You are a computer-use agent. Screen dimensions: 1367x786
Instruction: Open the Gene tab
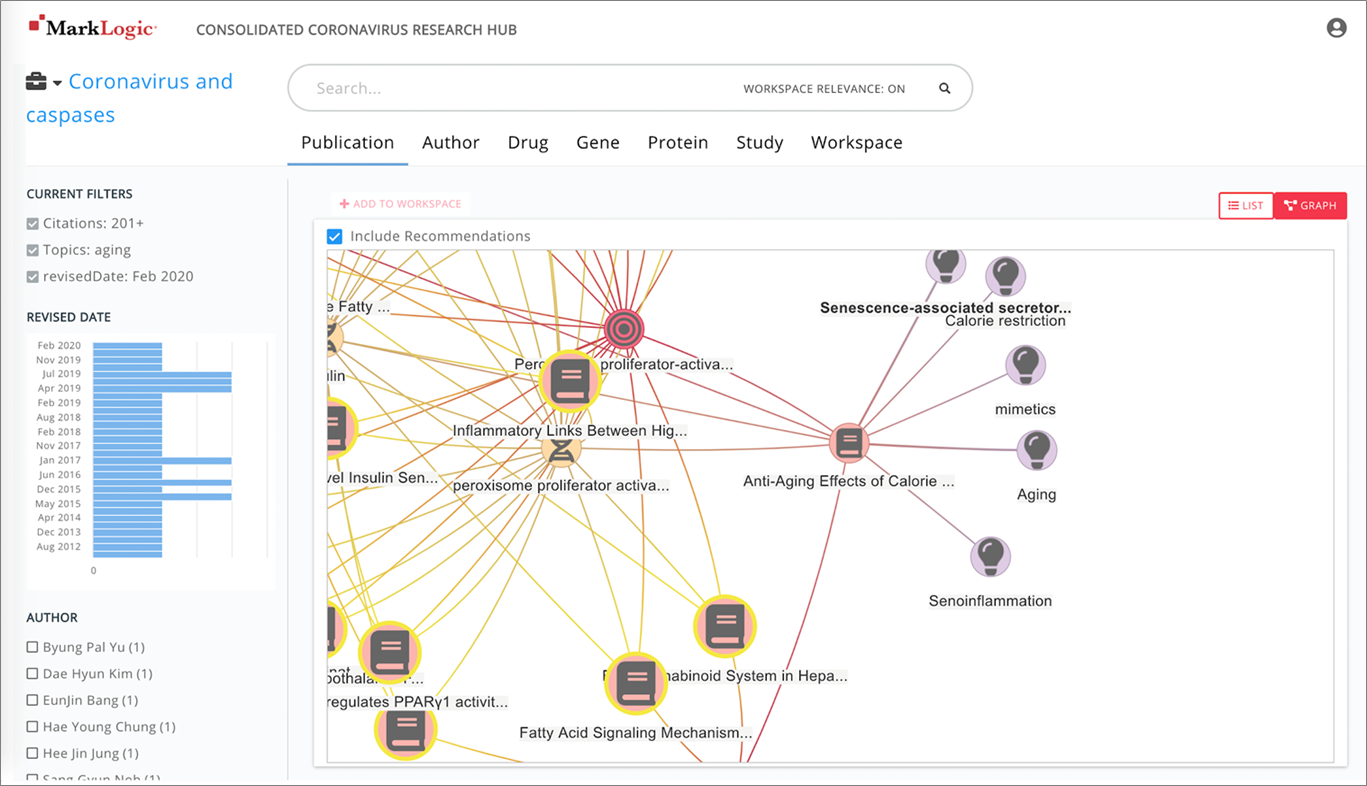click(x=597, y=142)
